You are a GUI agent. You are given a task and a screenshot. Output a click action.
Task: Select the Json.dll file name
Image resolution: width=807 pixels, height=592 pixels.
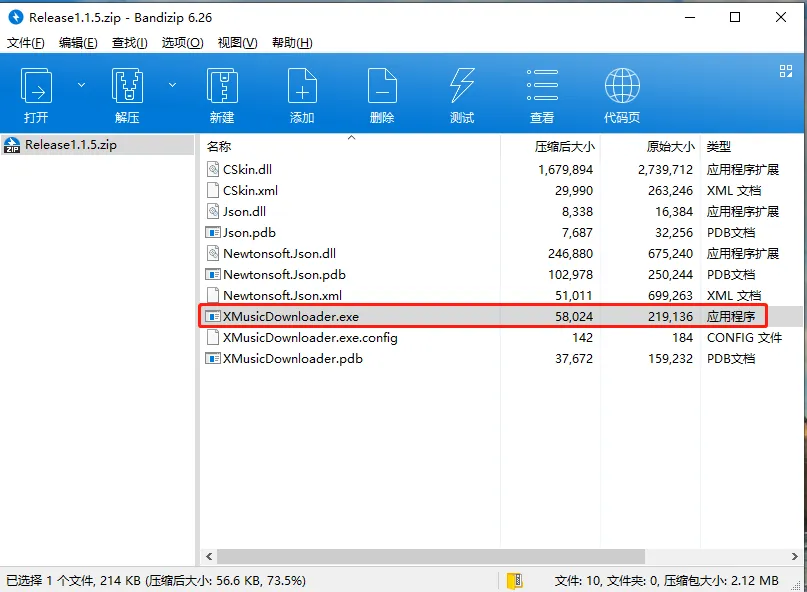pyautogui.click(x=244, y=212)
